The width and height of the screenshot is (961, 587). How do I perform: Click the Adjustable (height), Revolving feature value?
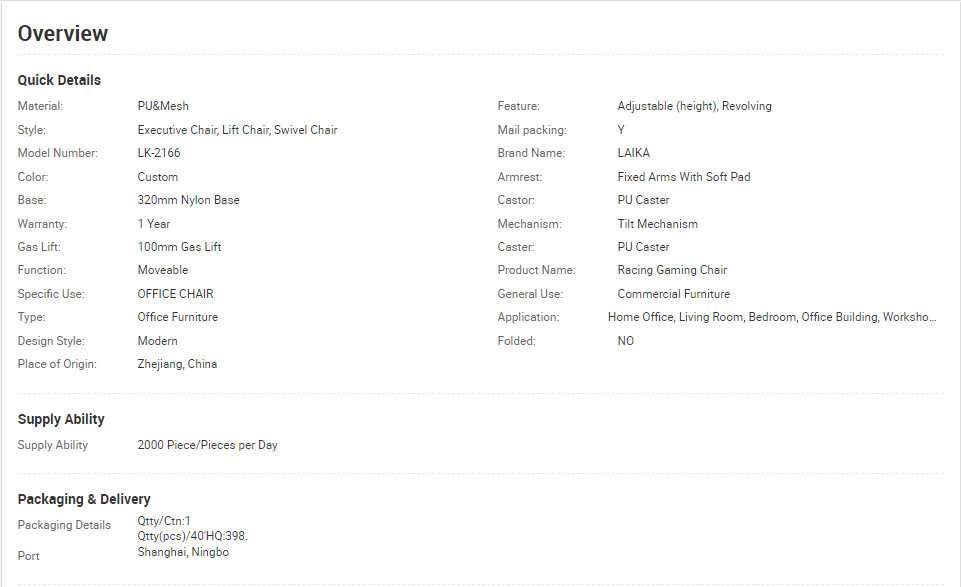point(694,106)
